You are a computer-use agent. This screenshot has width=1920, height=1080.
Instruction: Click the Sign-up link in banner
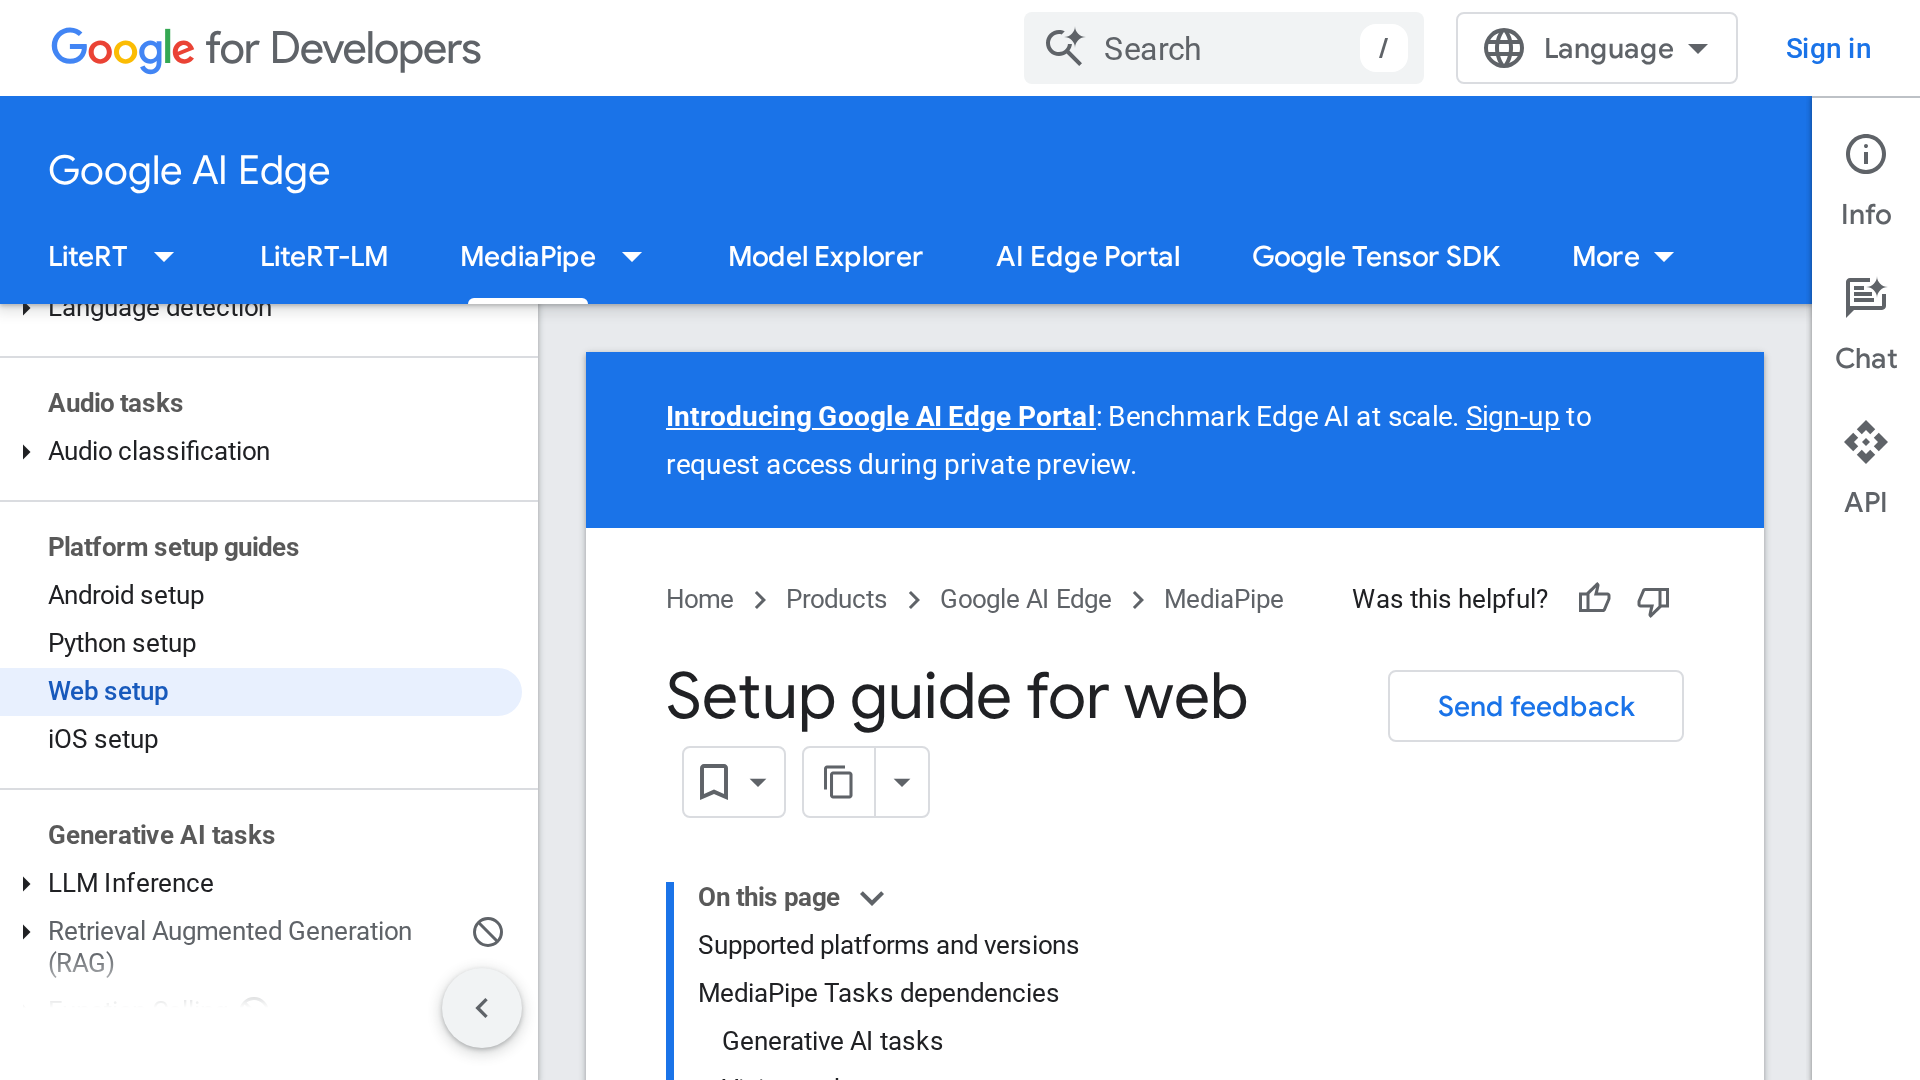[x=1512, y=416]
